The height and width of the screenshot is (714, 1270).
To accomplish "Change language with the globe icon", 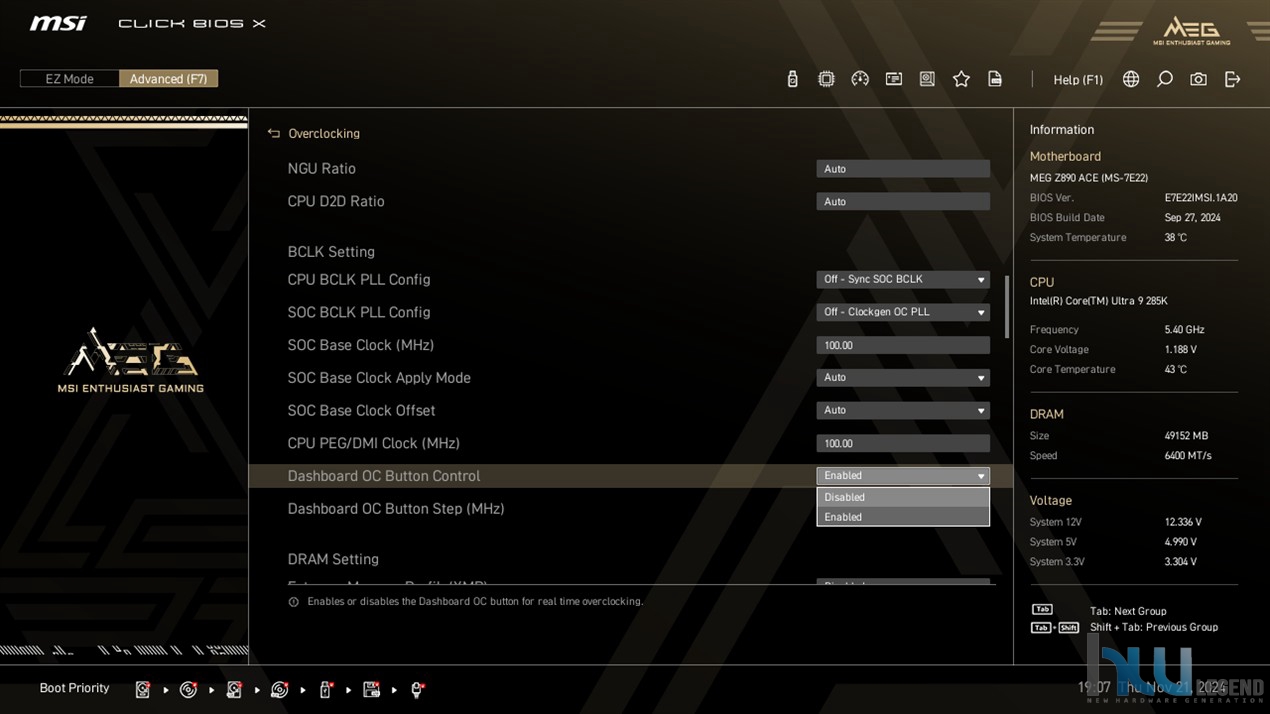I will 1131,79.
